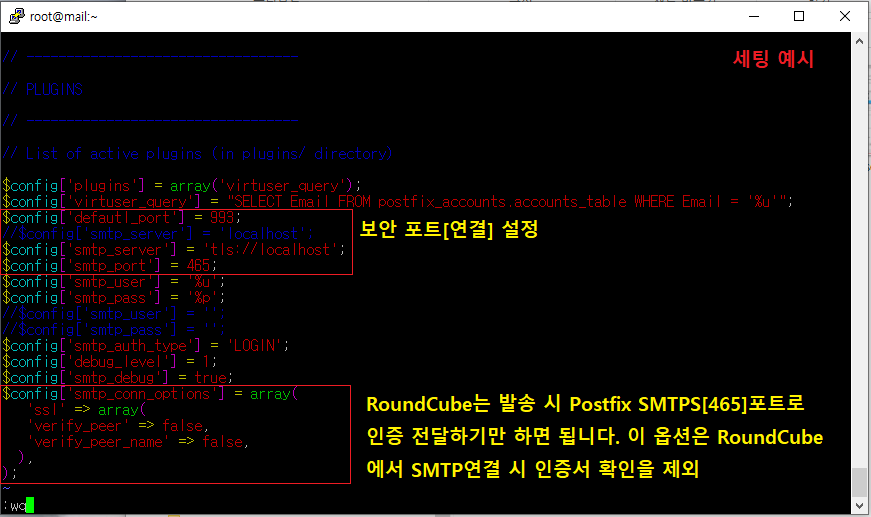Click the 'List of active plugins' comment
Image resolution: width=871 pixels, height=517 pixels.
click(x=197, y=153)
